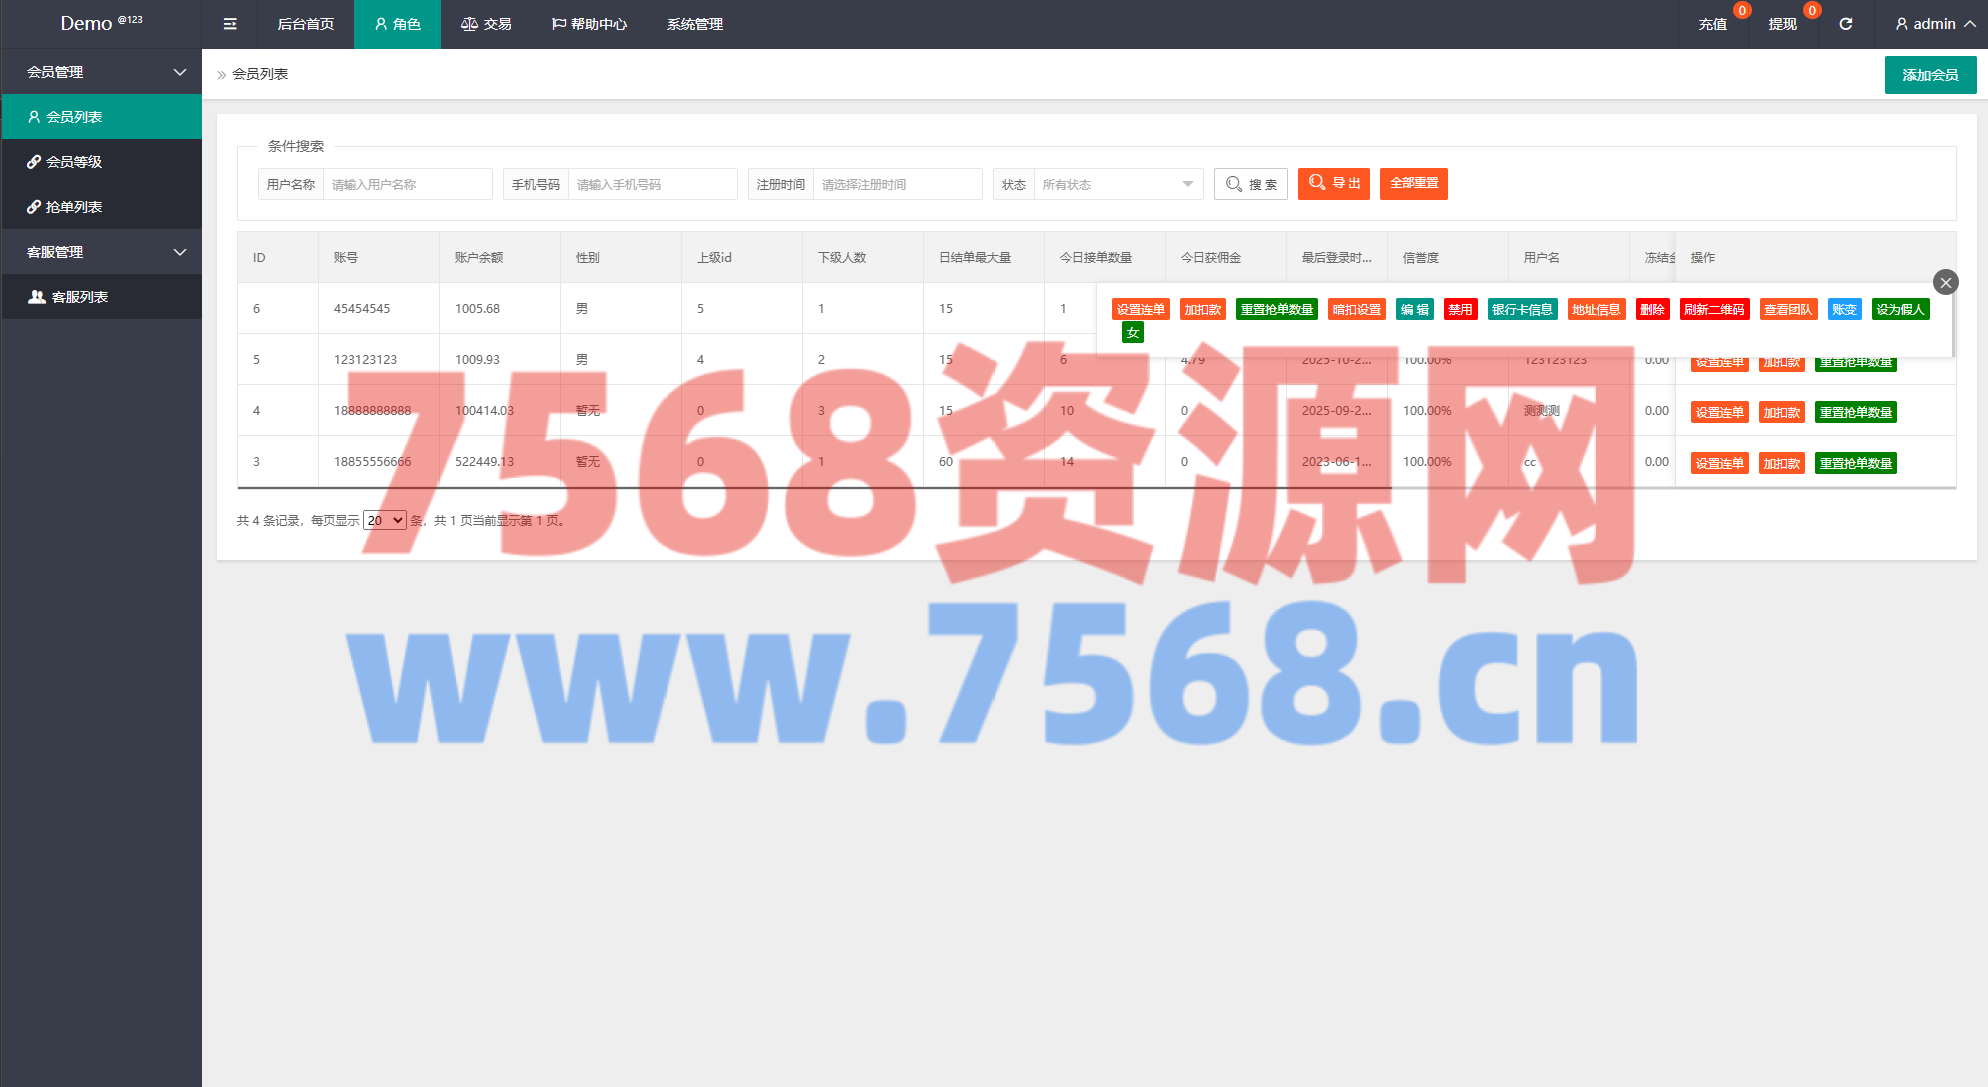The width and height of the screenshot is (1988, 1087).
Task: Open the 系统管理 top menu
Action: (x=695, y=24)
